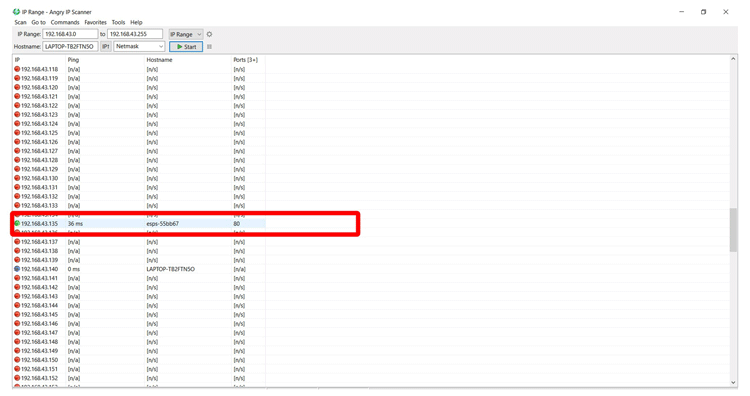Select the row 192.168.43.148
This screenshot has width=750, height=396.
[139, 341]
